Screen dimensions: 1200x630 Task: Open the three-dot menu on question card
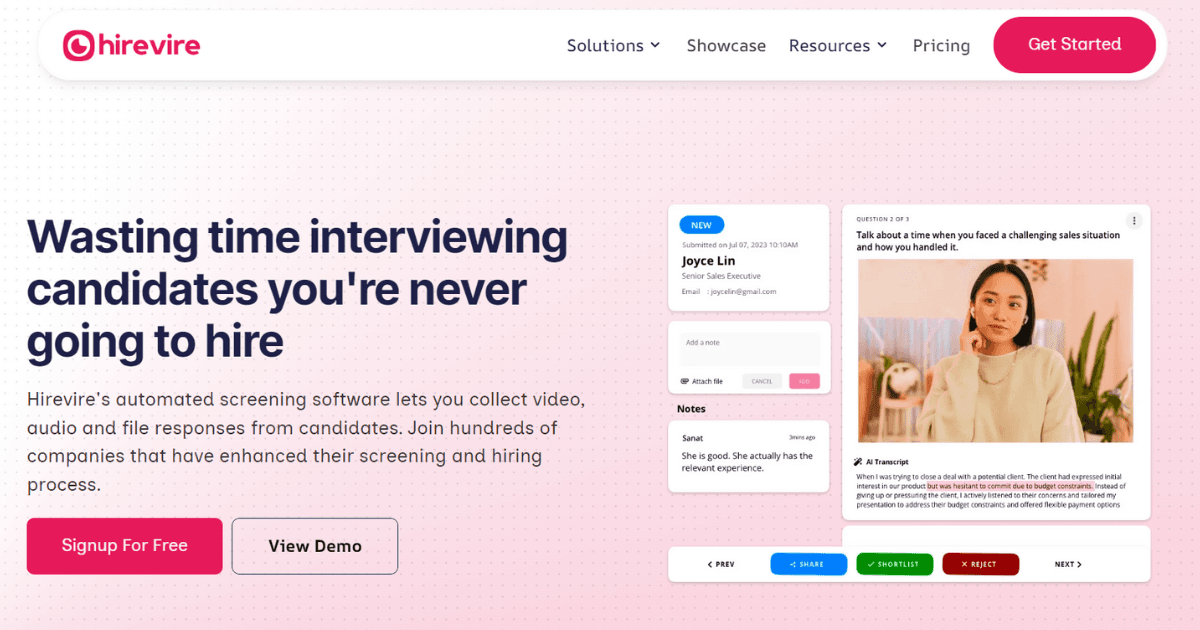pyautogui.click(x=1133, y=220)
